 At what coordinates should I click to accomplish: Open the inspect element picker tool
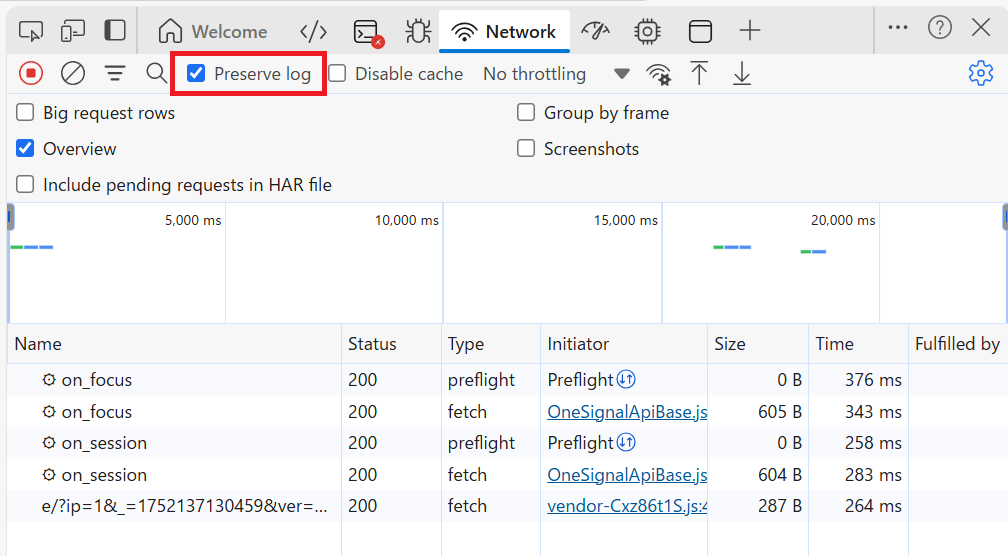click(31, 31)
